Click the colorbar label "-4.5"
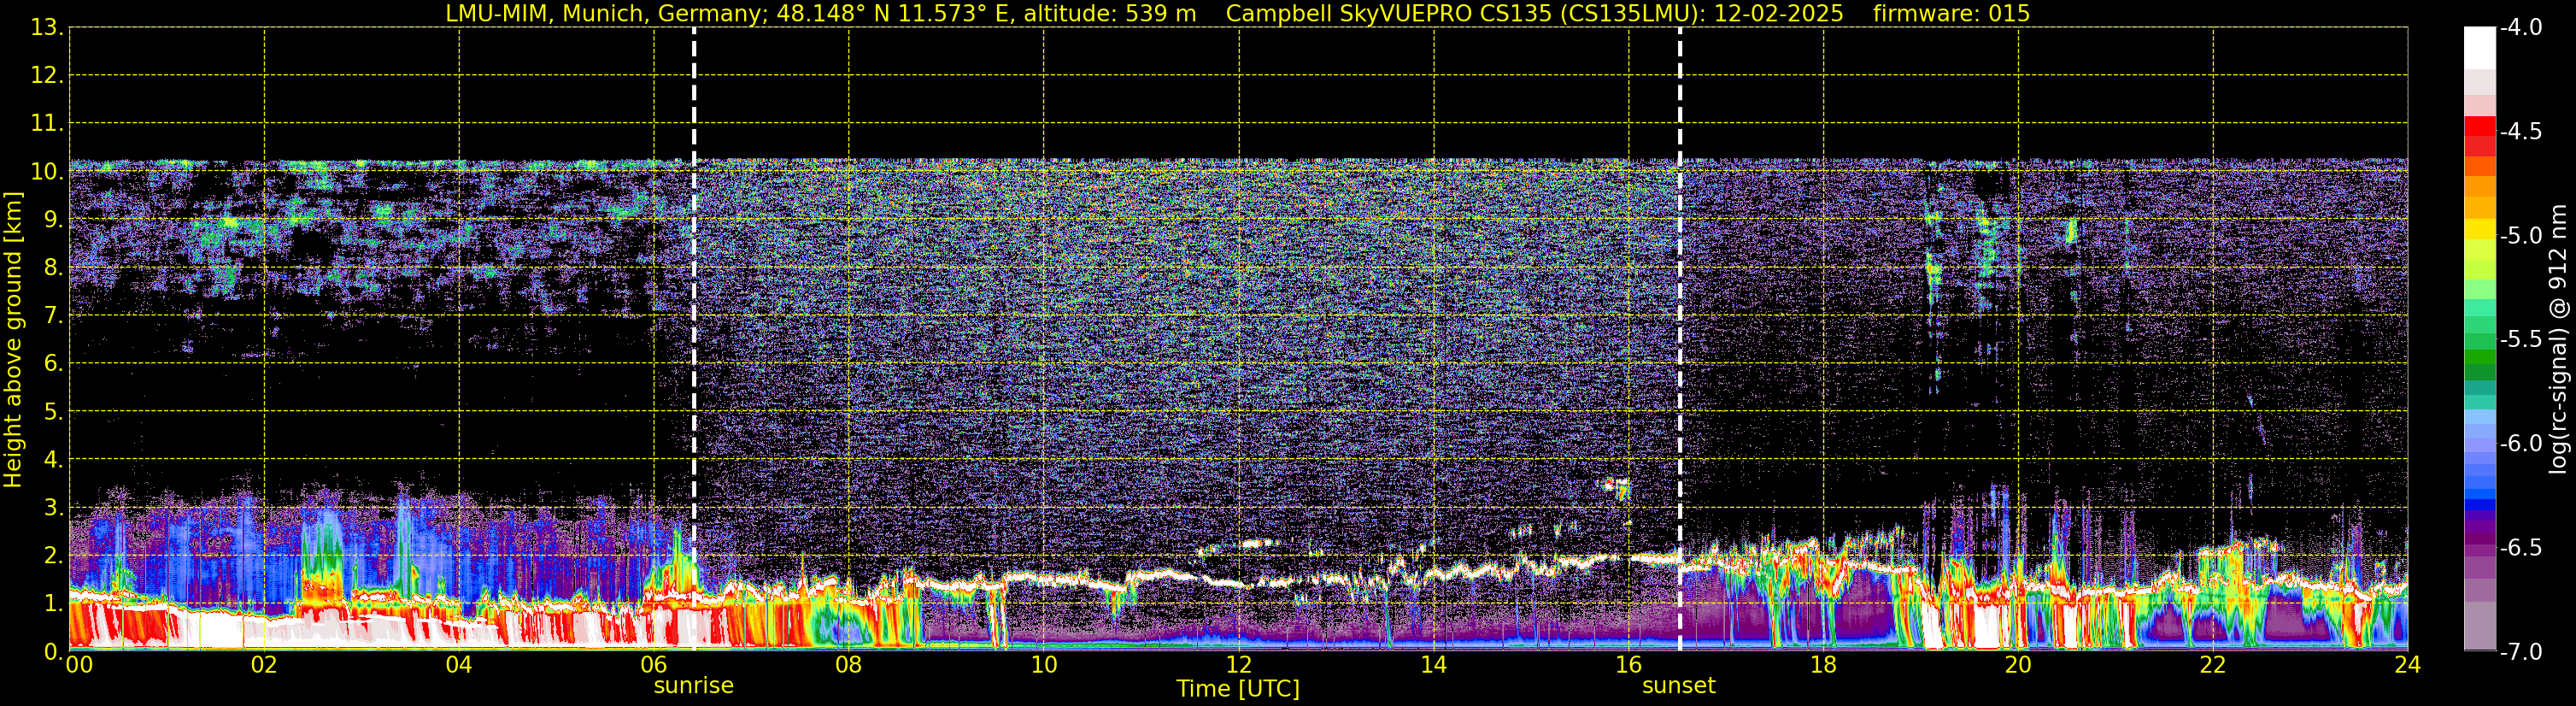The width and height of the screenshot is (2576, 706). pyautogui.click(x=2520, y=132)
